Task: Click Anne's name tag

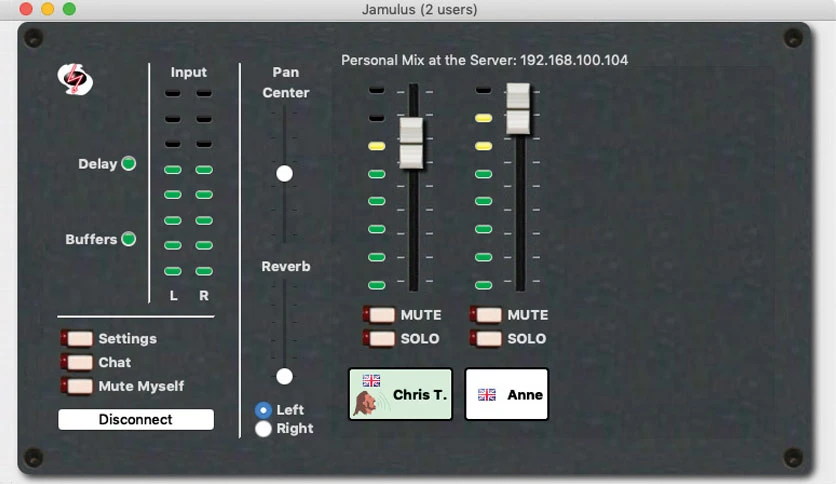Action: [507, 394]
